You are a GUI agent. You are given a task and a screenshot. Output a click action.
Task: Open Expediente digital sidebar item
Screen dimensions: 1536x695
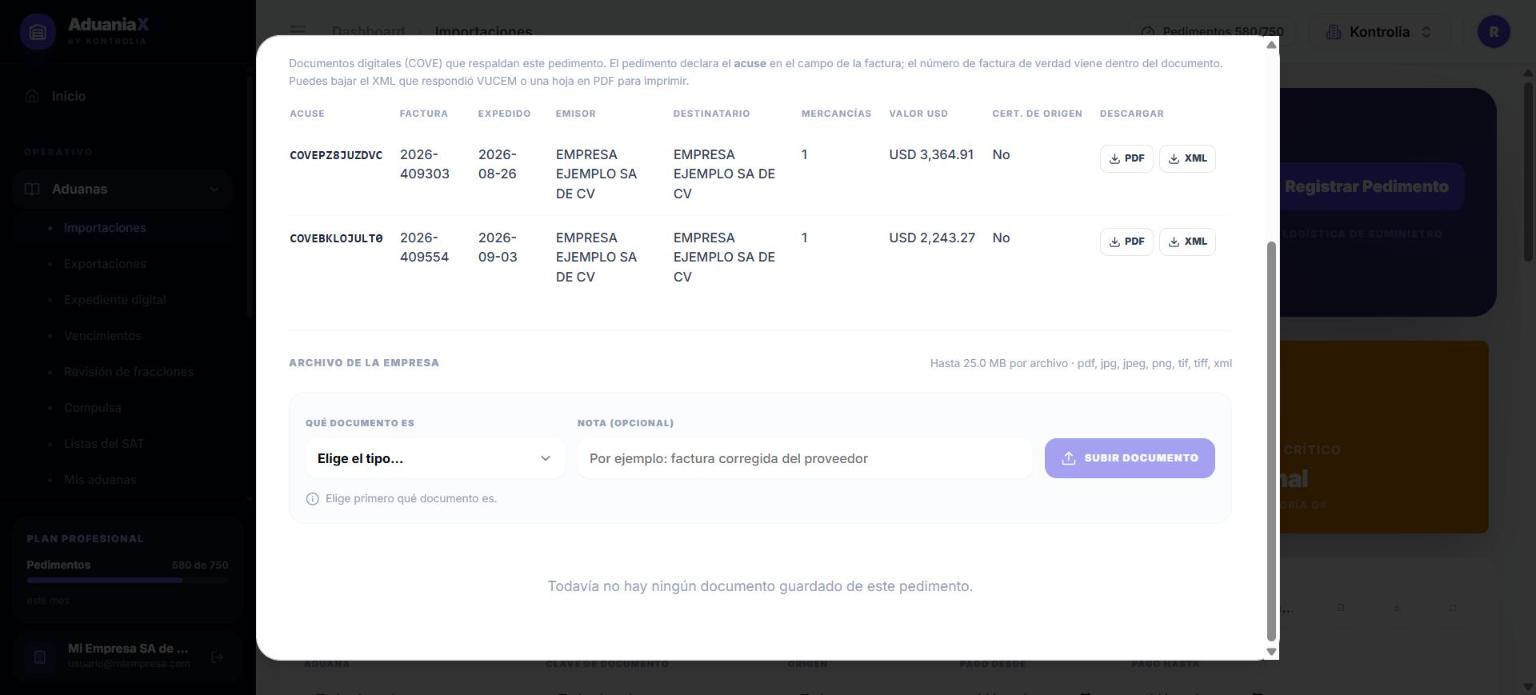pos(115,300)
